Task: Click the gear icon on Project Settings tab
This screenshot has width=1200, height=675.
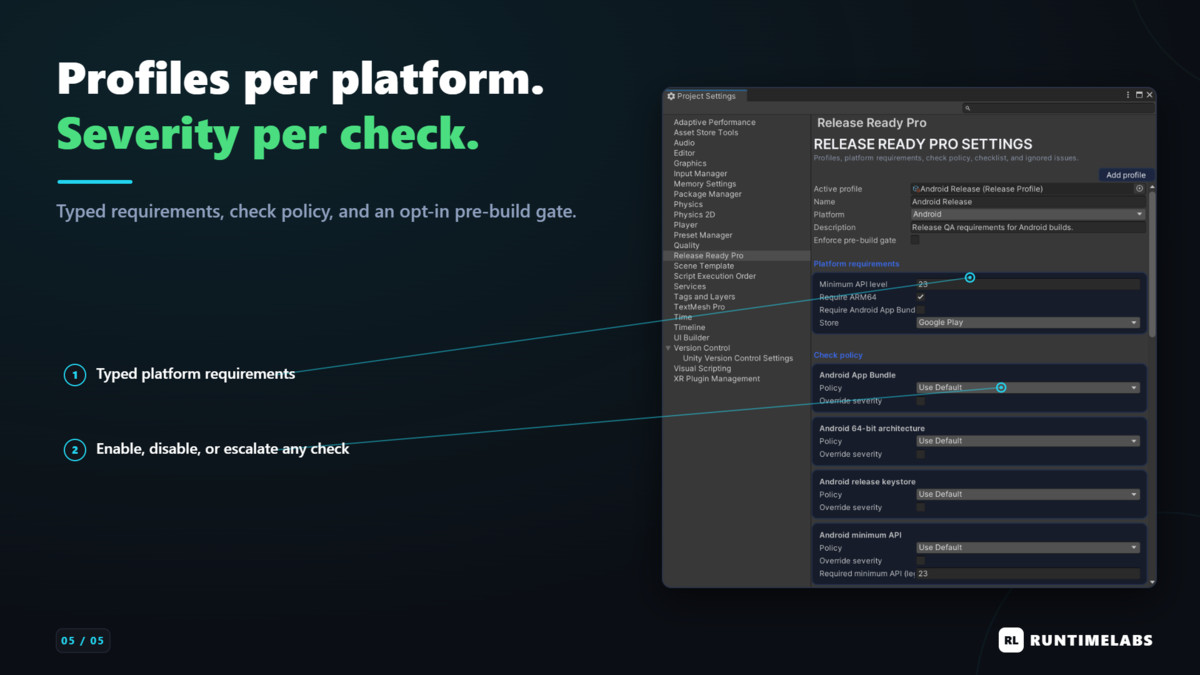Action: tap(671, 96)
